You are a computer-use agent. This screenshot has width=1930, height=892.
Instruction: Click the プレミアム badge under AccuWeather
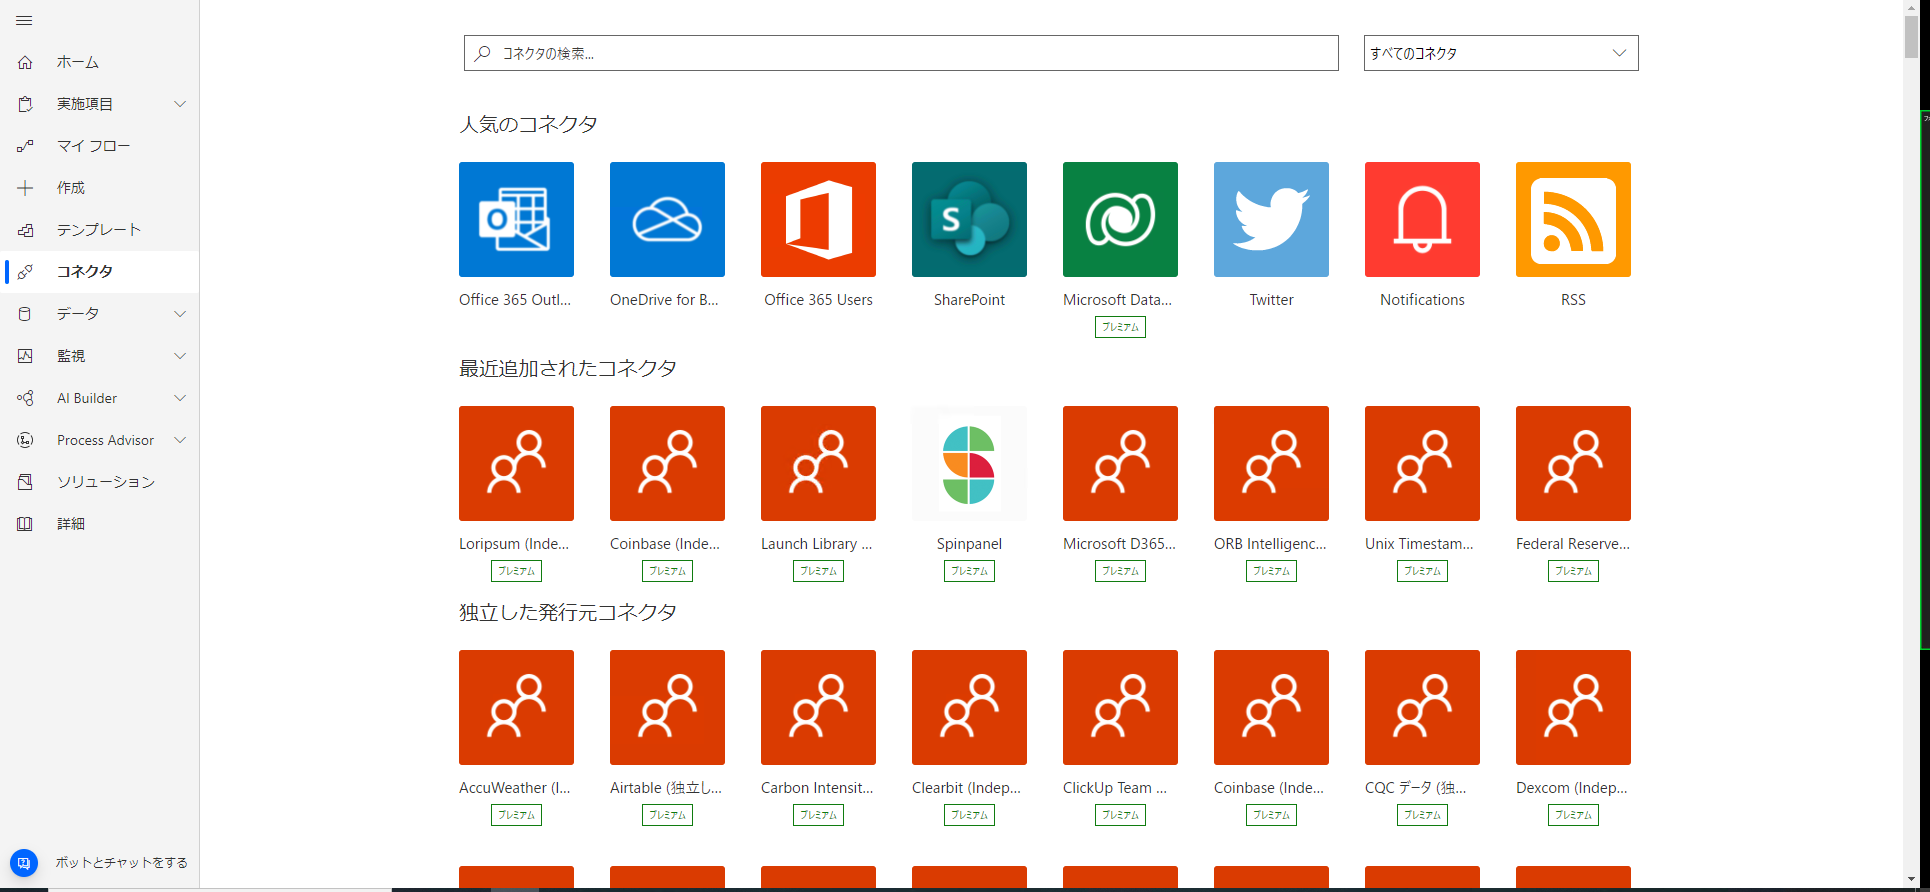pyautogui.click(x=516, y=815)
